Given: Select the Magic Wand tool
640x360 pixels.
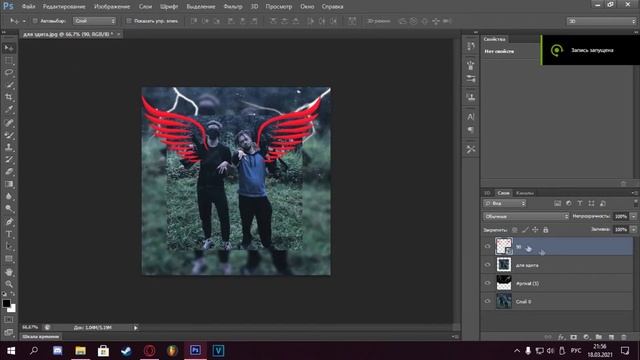Looking at the screenshot, I should pyautogui.click(x=9, y=85).
